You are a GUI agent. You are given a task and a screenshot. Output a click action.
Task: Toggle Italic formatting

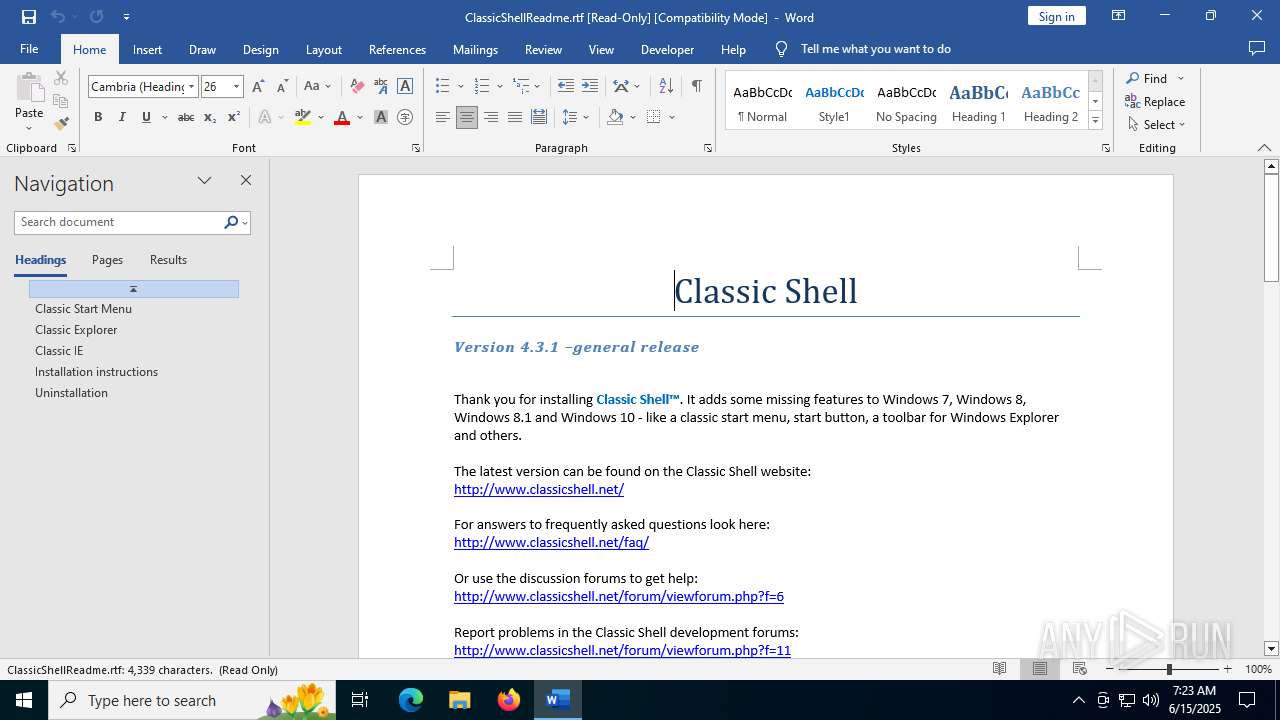click(122, 117)
